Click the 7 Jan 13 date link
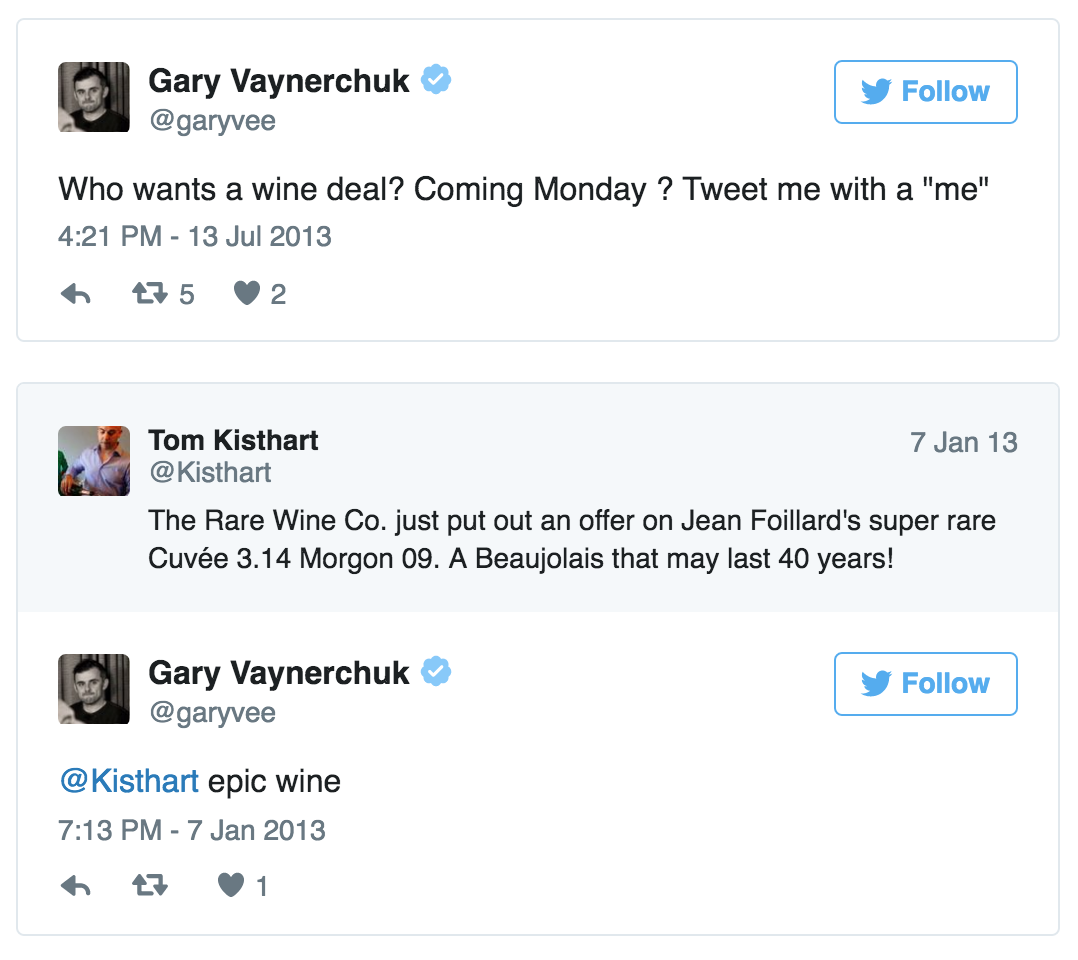This screenshot has width=1078, height=960. 963,442
